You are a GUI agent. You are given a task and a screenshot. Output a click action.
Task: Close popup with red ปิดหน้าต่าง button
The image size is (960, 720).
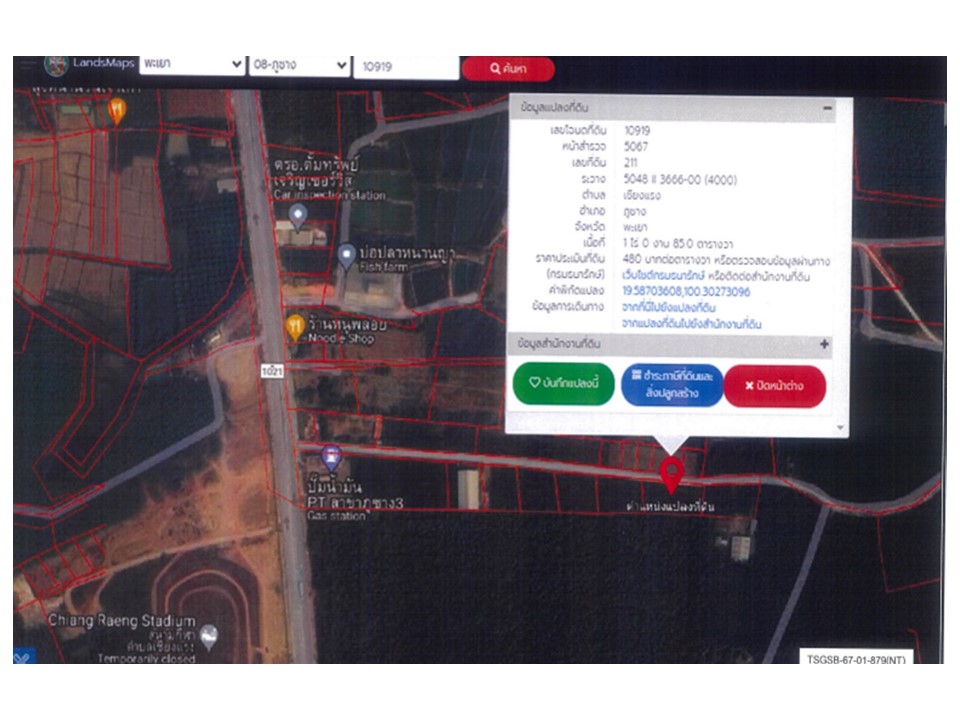click(775, 386)
